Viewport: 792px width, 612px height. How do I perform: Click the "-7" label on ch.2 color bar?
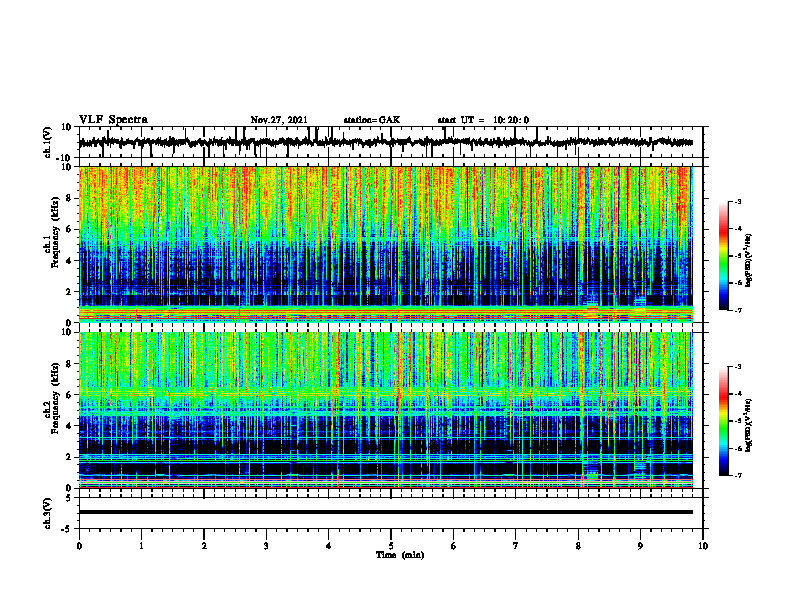click(738, 475)
